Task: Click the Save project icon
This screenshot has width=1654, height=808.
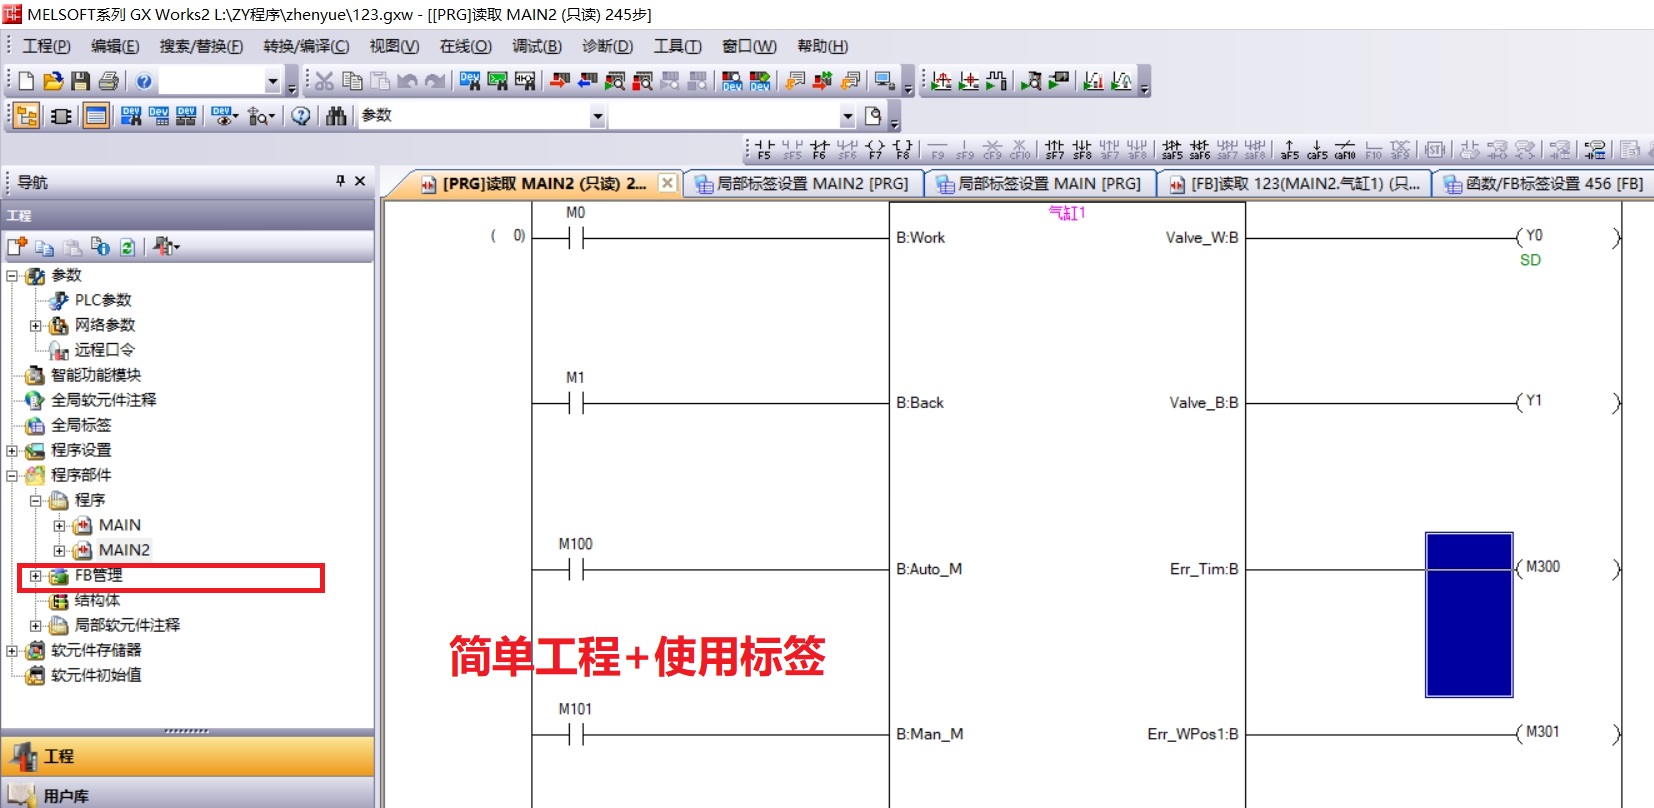Action: [81, 81]
